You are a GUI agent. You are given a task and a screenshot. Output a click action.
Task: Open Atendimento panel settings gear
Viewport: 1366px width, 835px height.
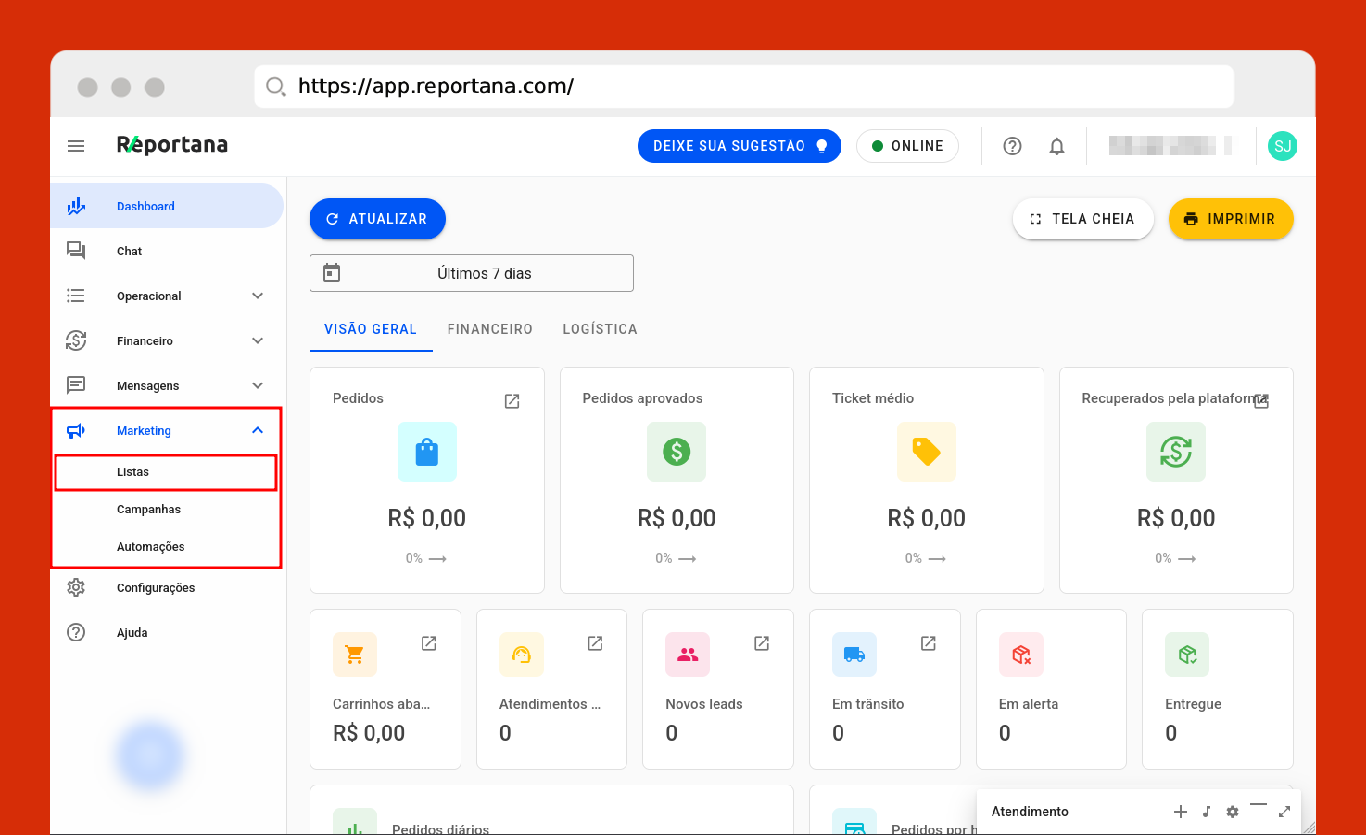(x=1232, y=811)
